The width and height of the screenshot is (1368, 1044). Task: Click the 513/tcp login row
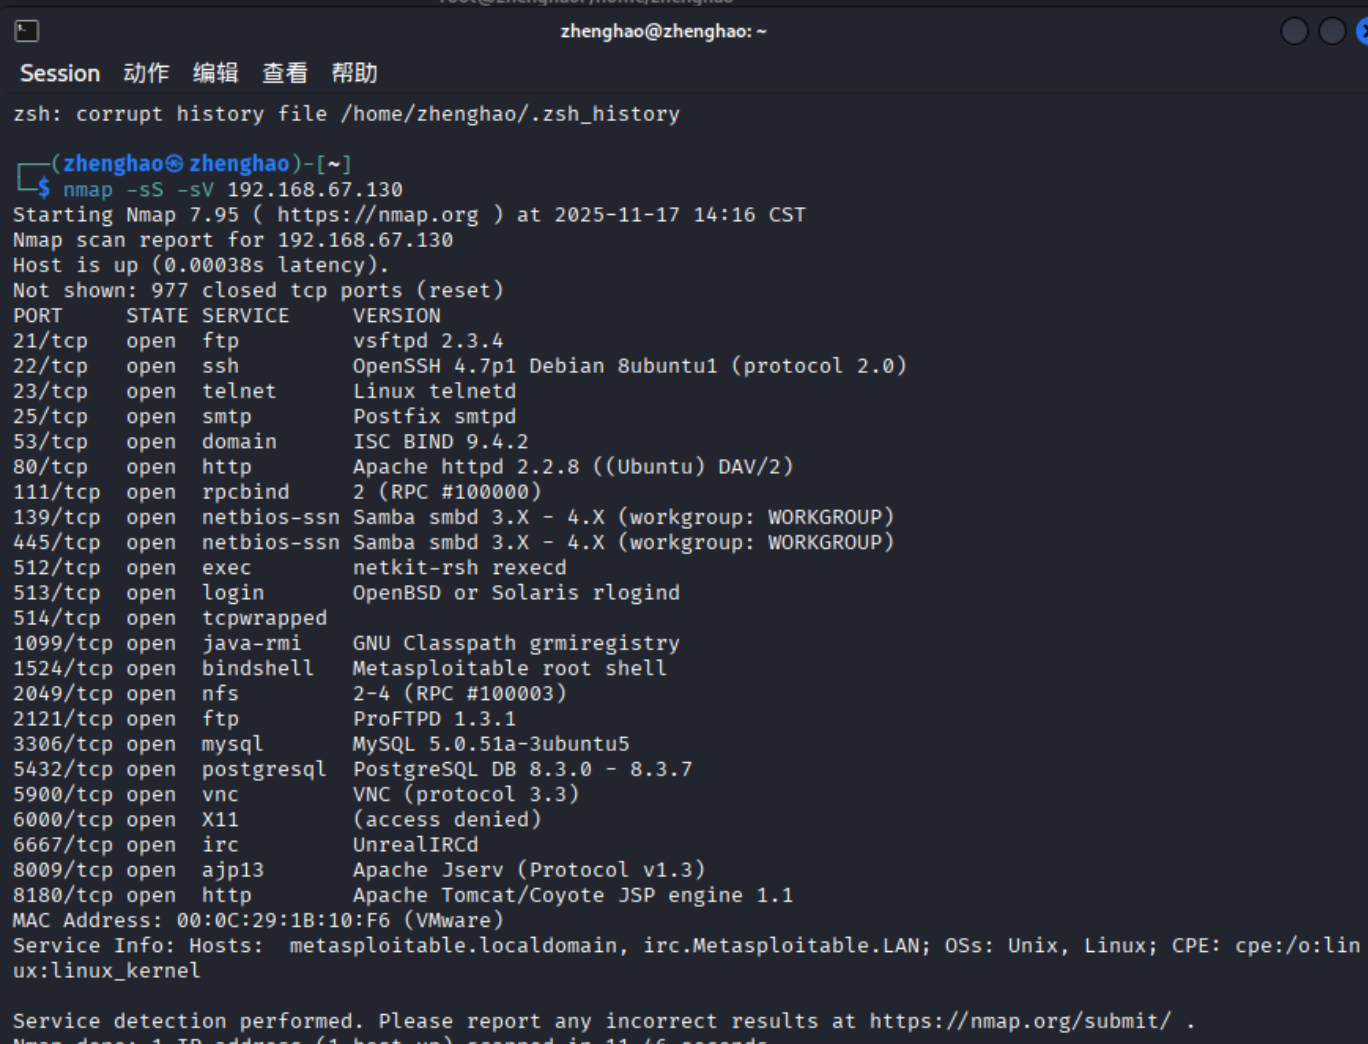point(346,593)
